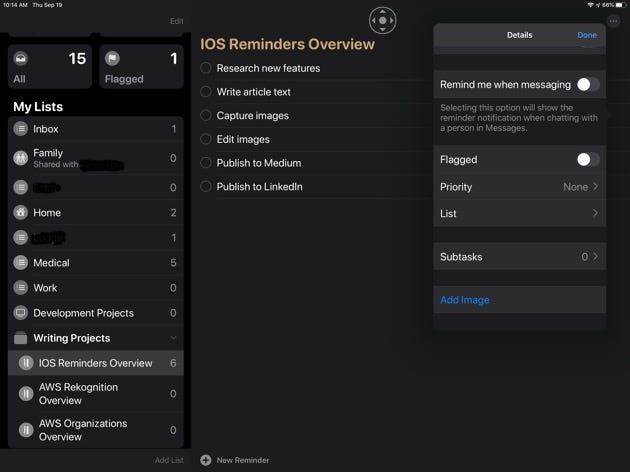
Task: Click the Family shared list people icon
Action: (x=20, y=158)
